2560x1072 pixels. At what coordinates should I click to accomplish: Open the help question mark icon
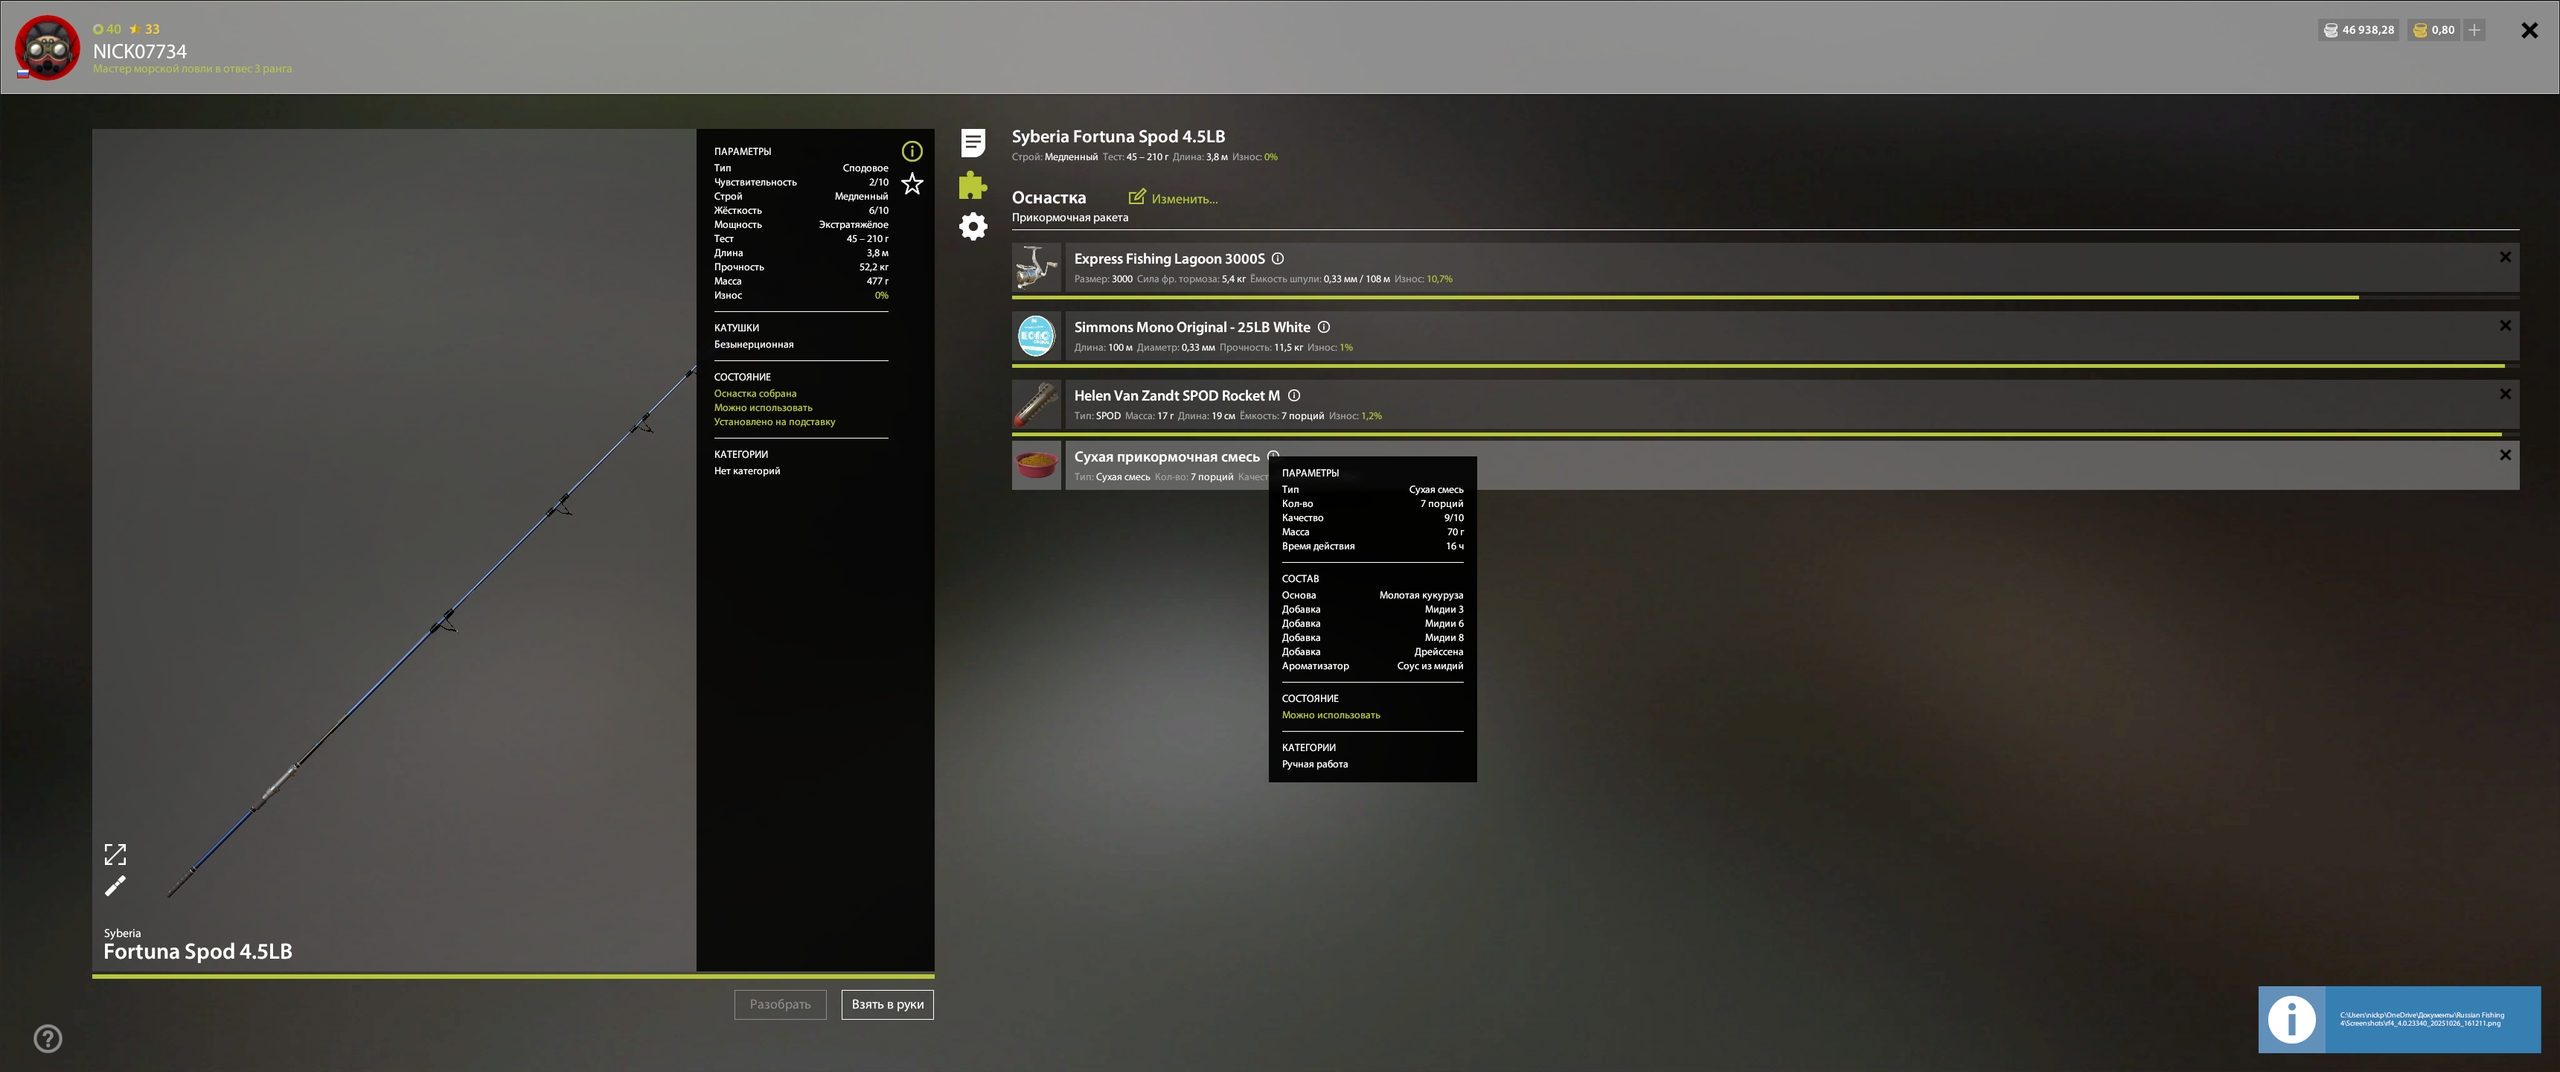[48, 1039]
